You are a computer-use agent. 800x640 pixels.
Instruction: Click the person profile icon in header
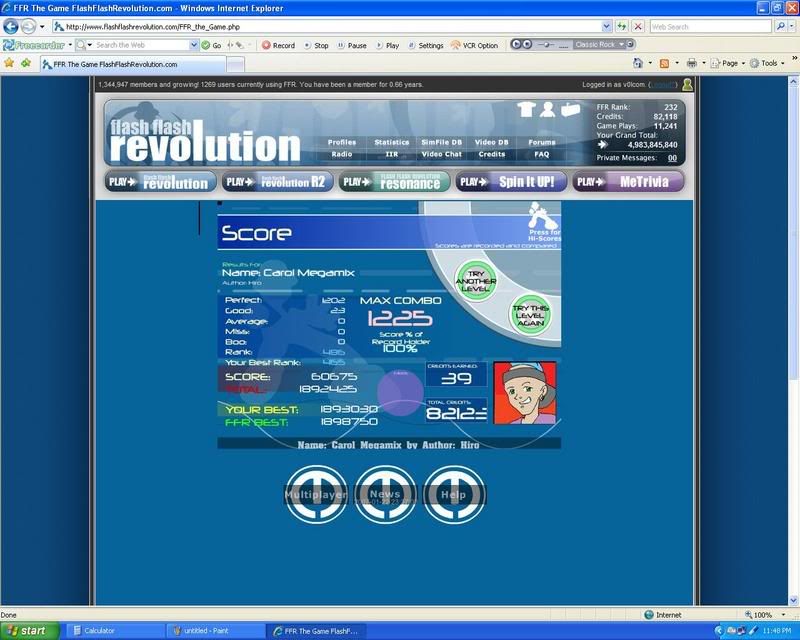pos(547,109)
